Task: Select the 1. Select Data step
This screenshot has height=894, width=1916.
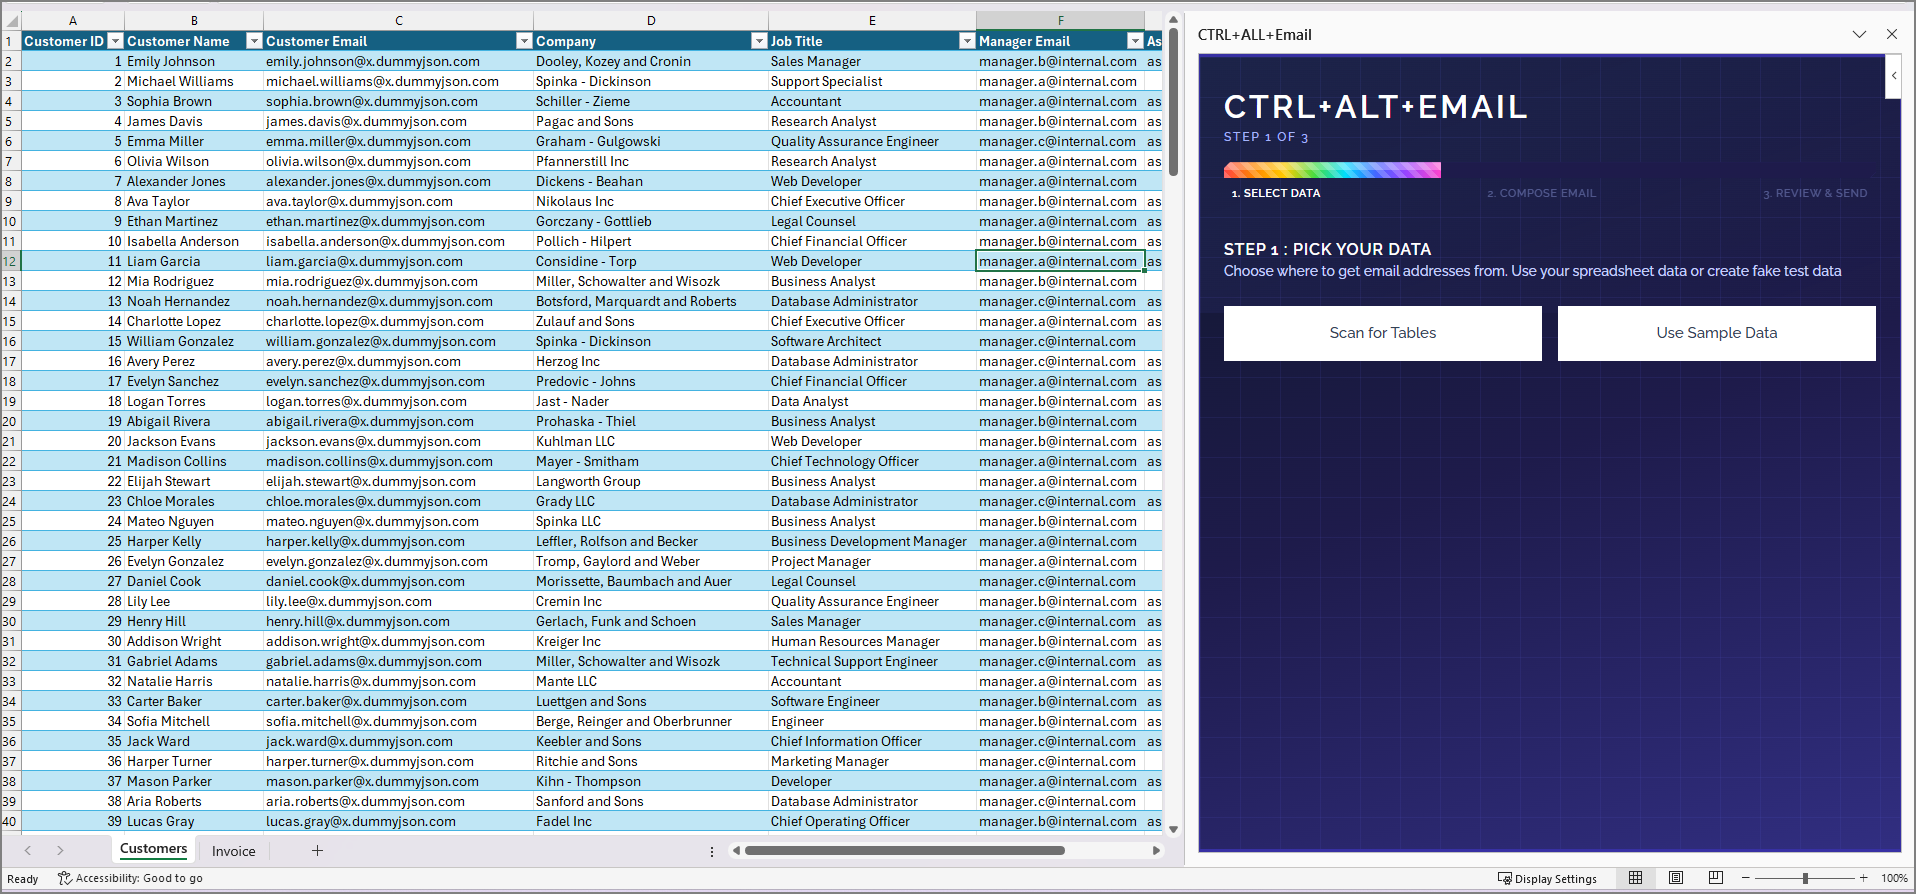Action: point(1276,193)
